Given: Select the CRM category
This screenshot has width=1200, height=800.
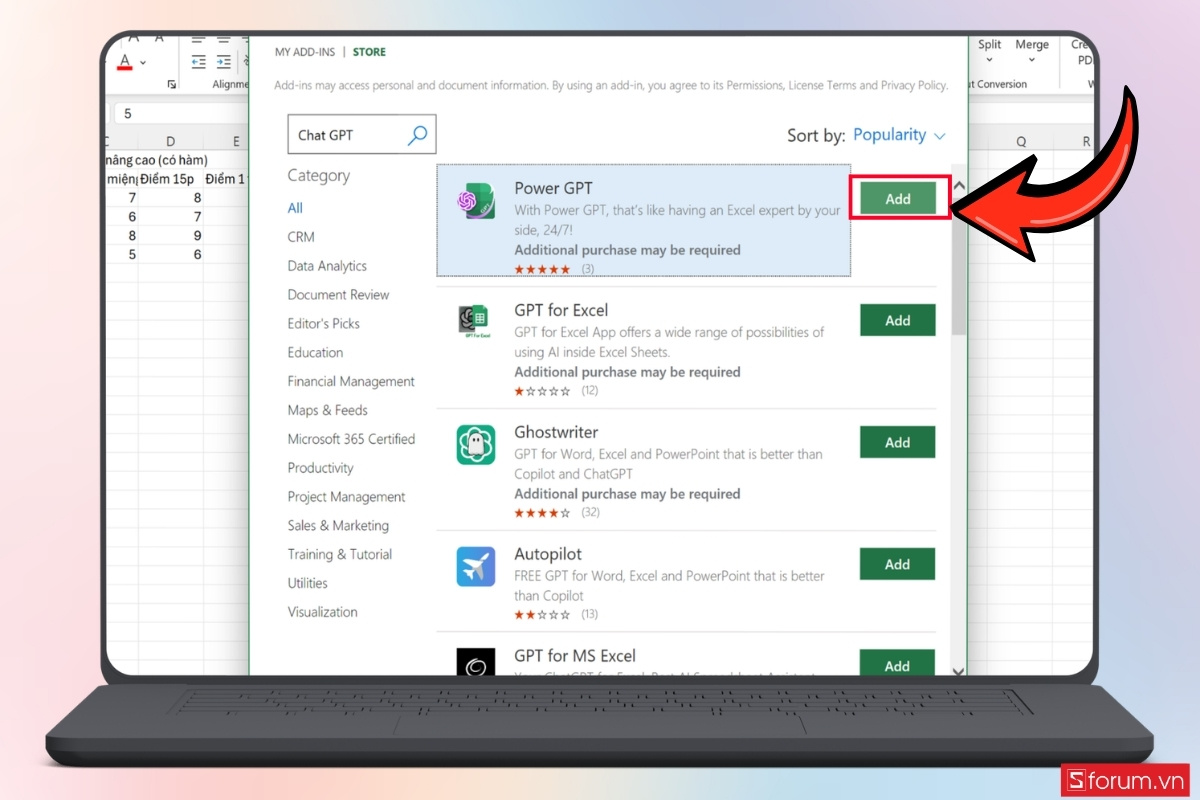Looking at the screenshot, I should (301, 237).
